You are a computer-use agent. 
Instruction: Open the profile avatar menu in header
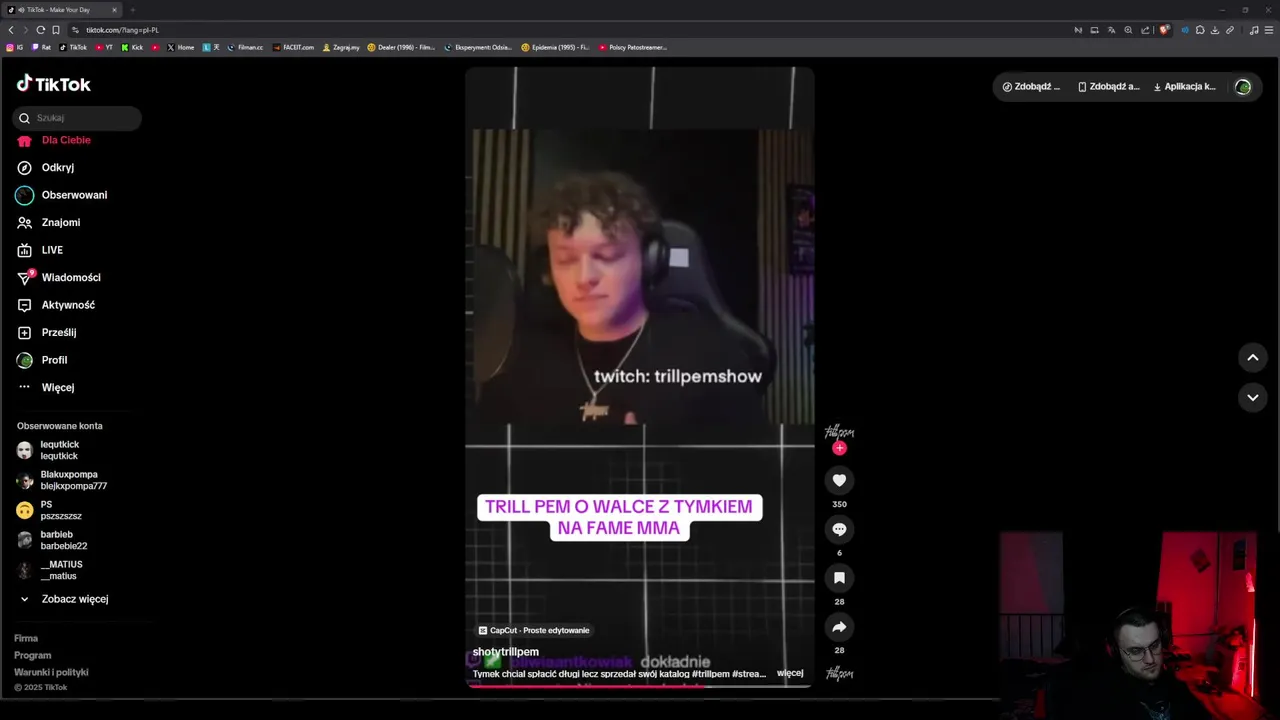pos(1243,87)
